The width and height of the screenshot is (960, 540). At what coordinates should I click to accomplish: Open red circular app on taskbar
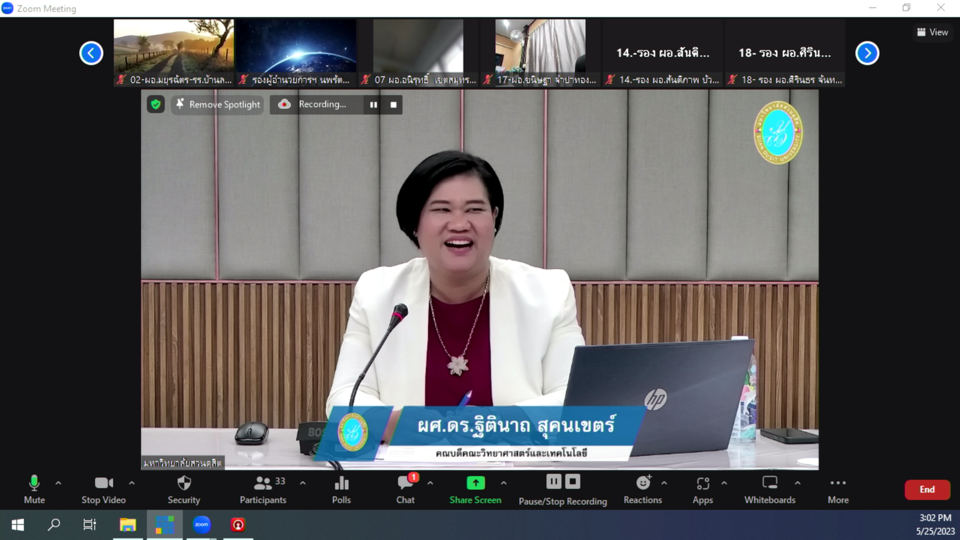pos(238,525)
